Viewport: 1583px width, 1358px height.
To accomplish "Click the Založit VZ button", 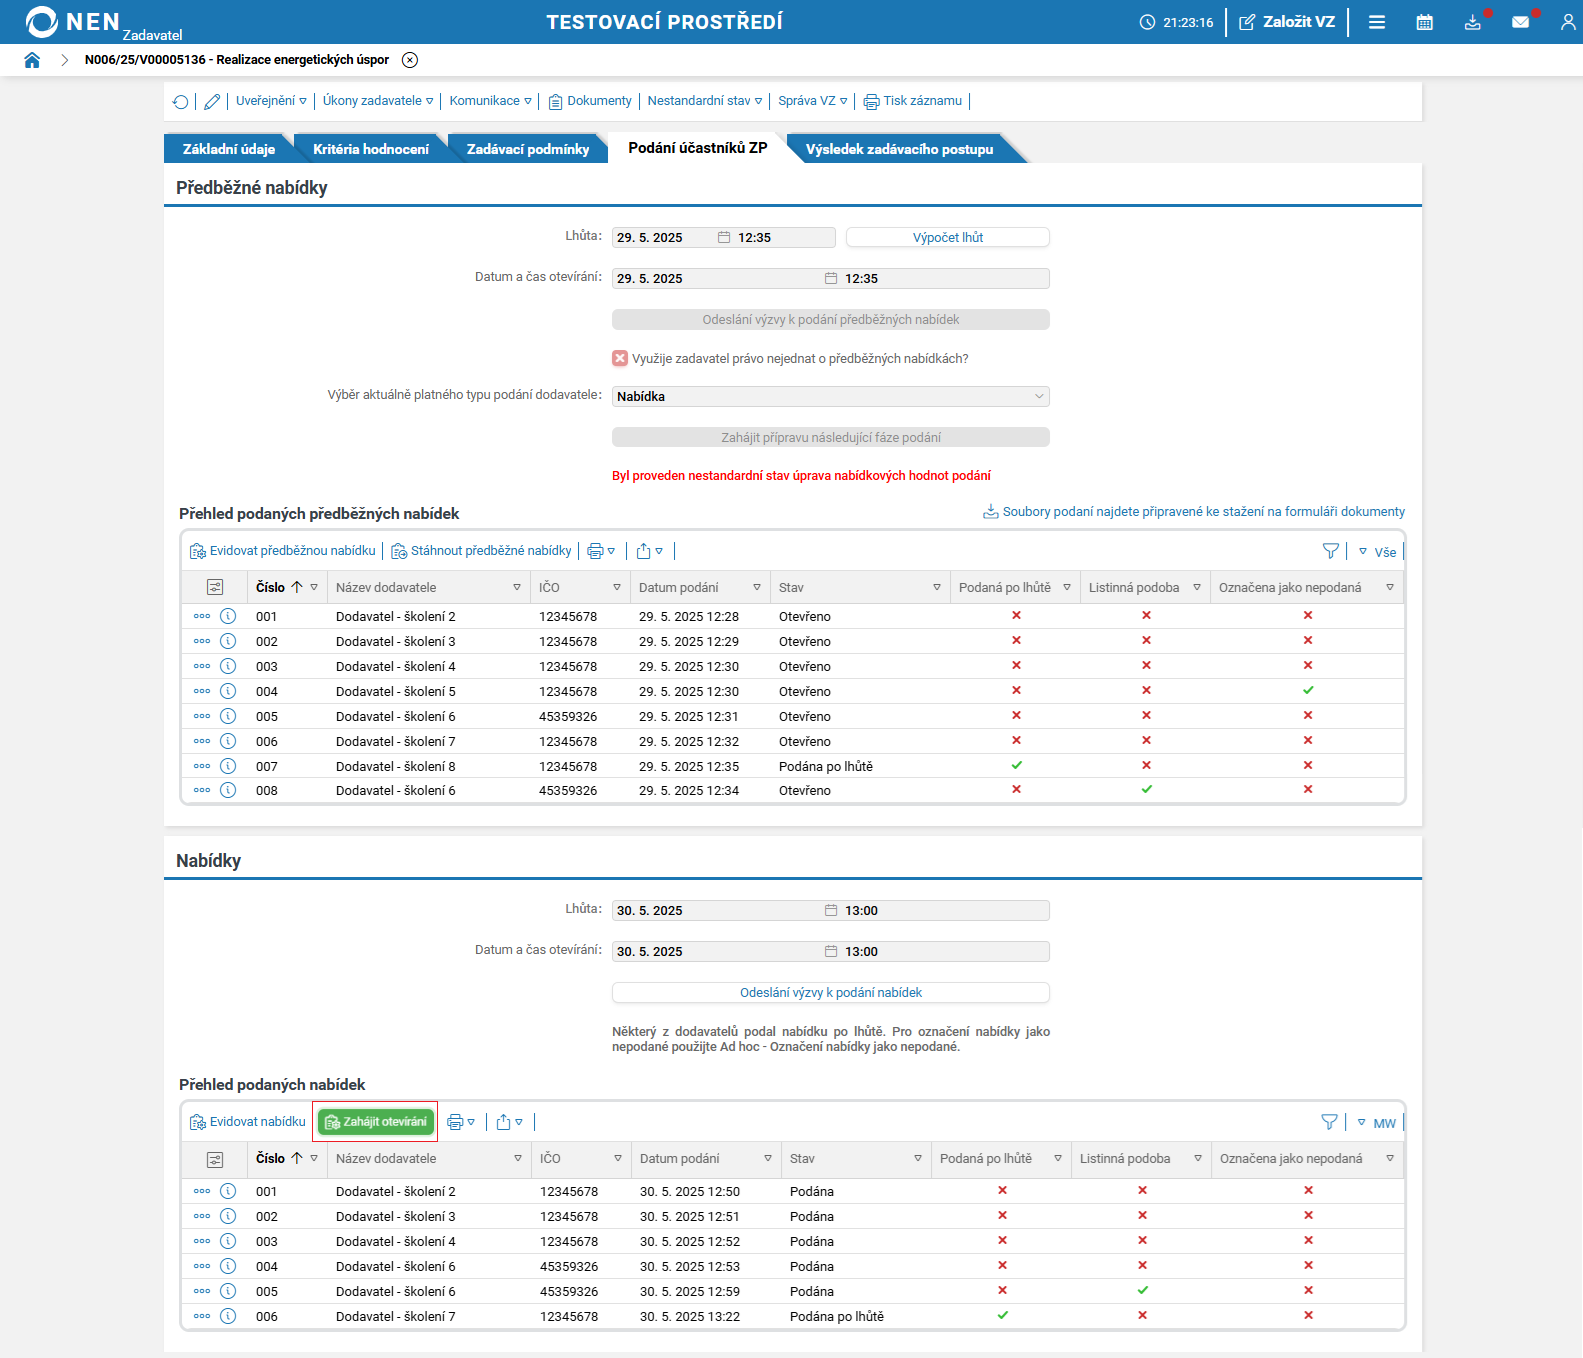I will click(x=1287, y=22).
